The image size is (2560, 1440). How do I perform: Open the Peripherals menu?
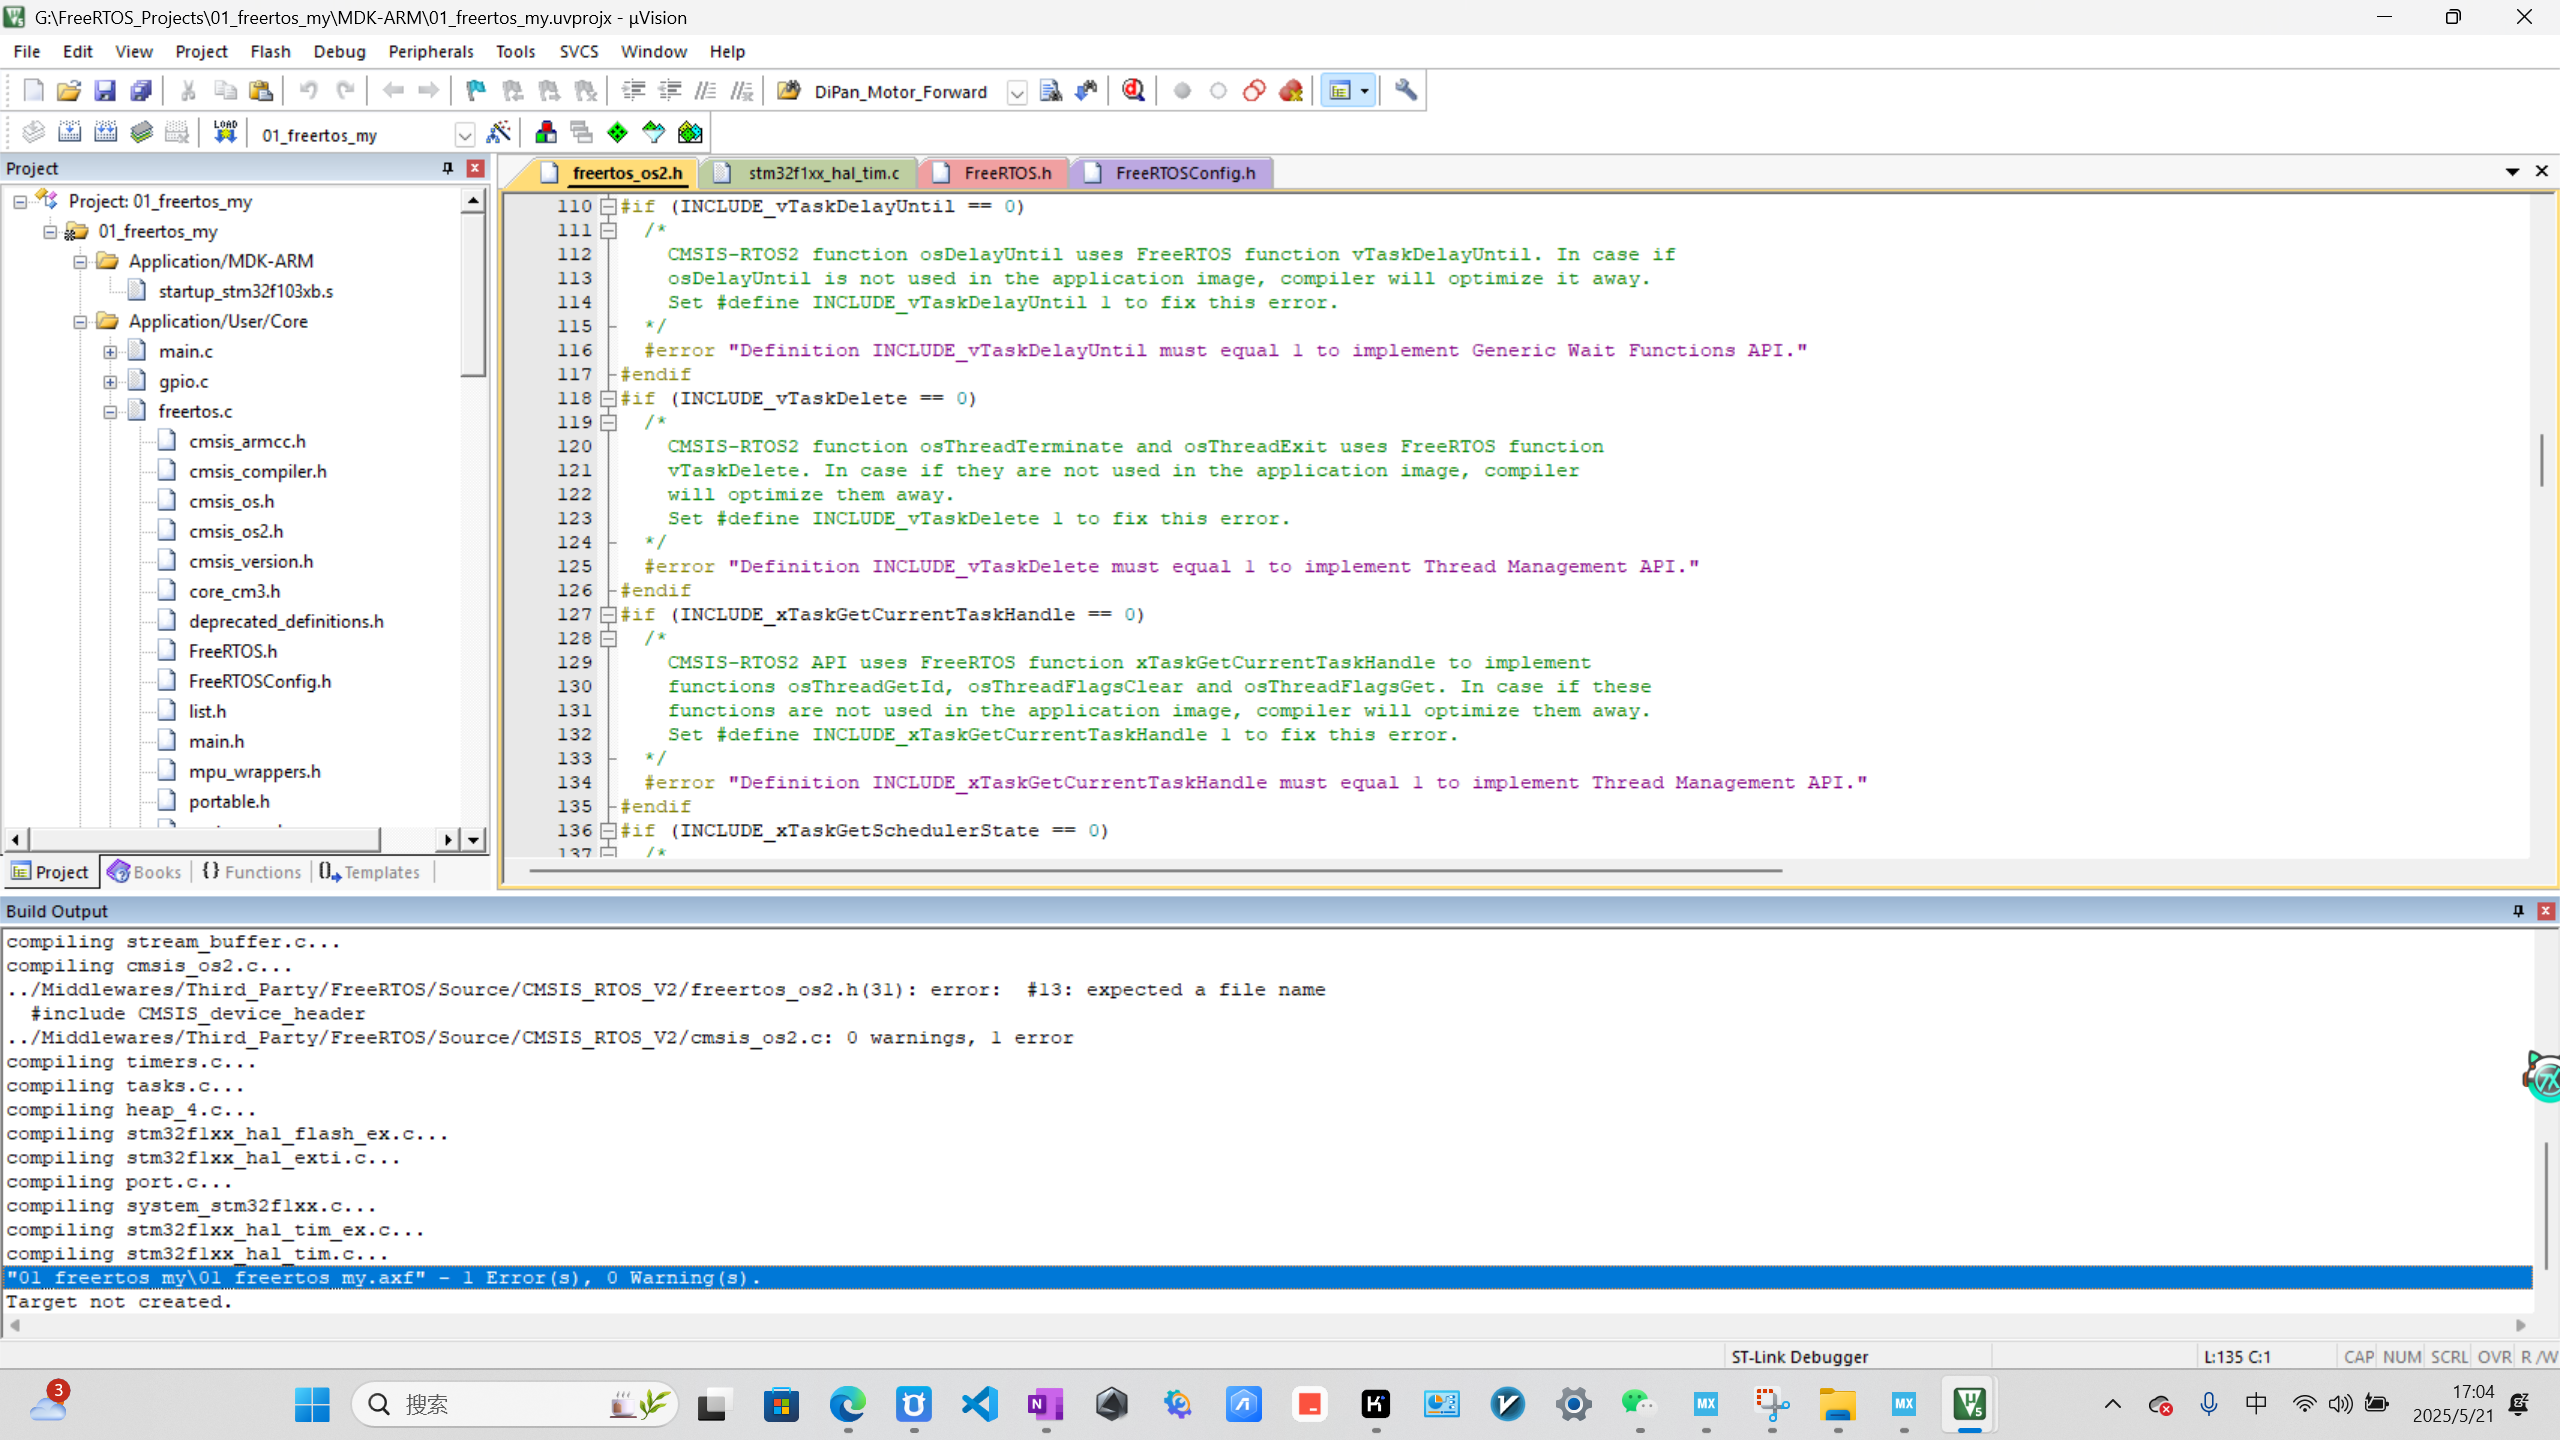point(430,51)
